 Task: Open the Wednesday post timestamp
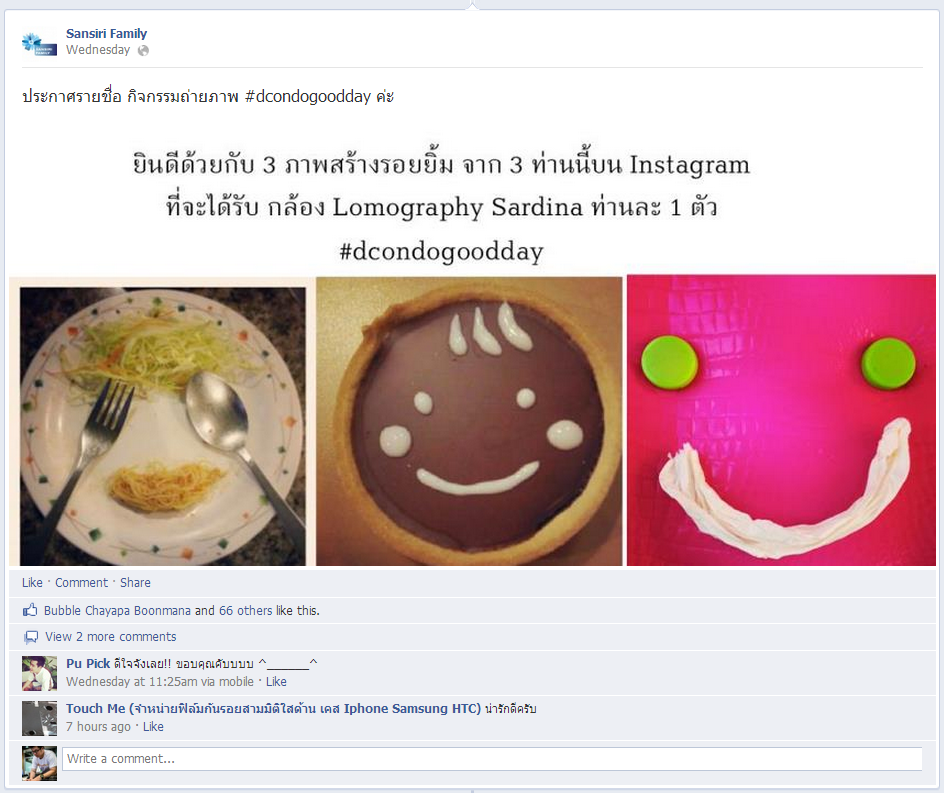pyautogui.click(x=98, y=50)
